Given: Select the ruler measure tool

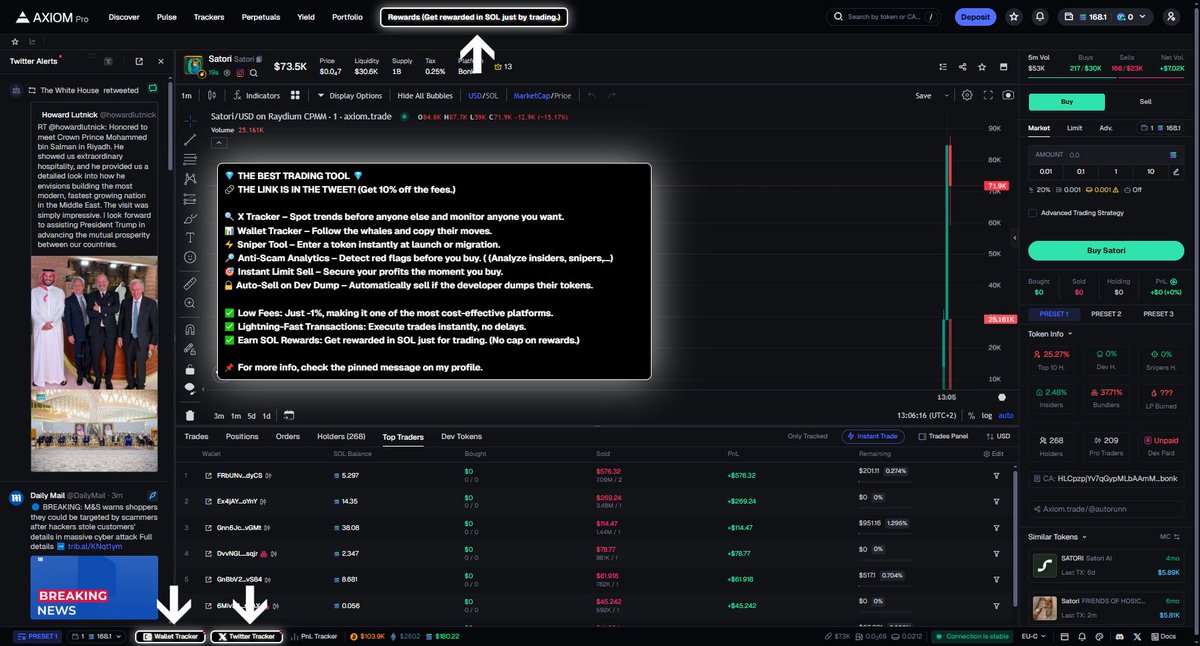Looking at the screenshot, I should [190, 284].
